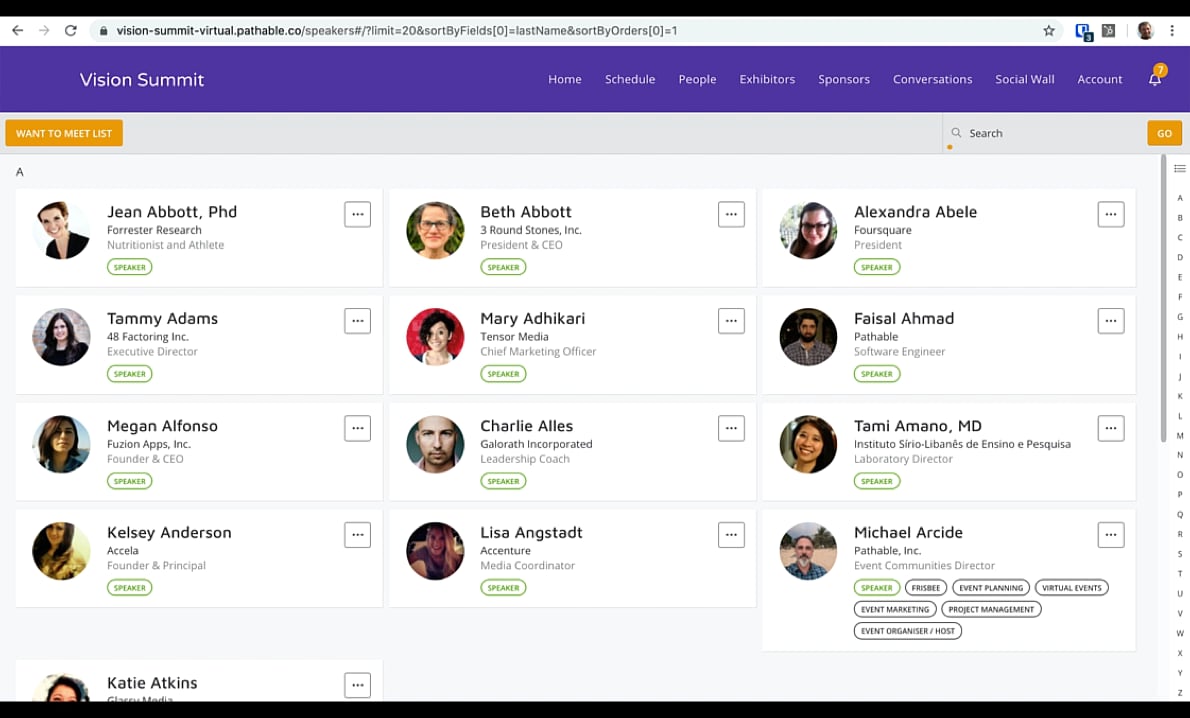Open Faisal Ahmad's profile photo

click(808, 337)
